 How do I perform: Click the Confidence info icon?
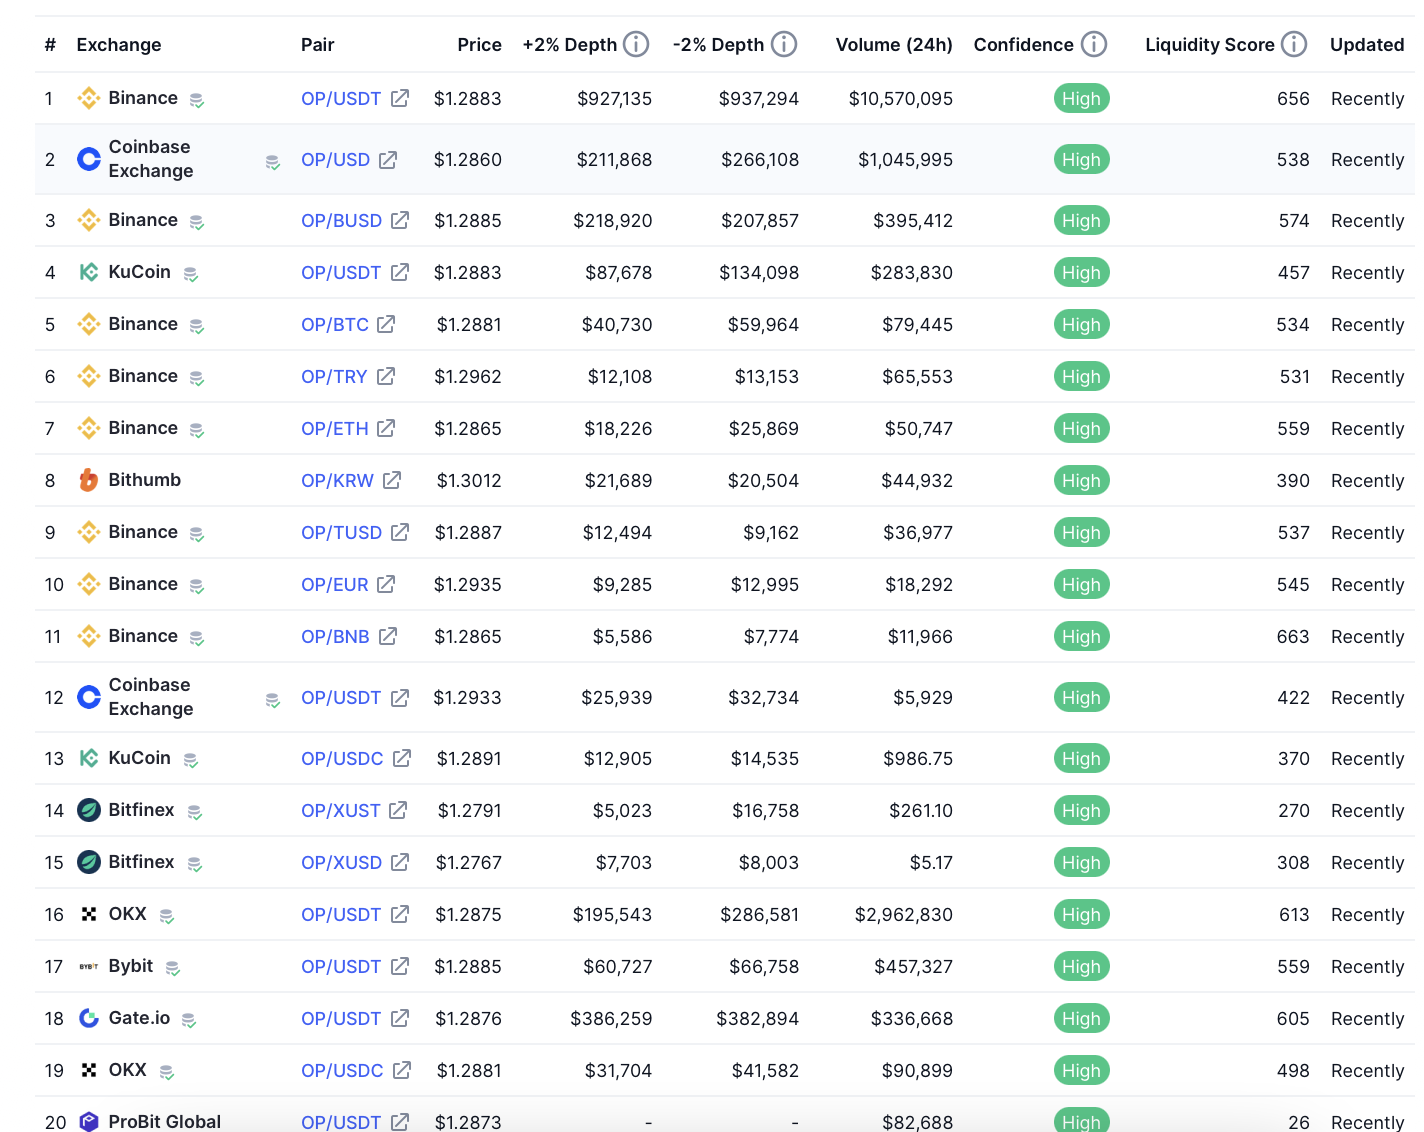[1094, 44]
